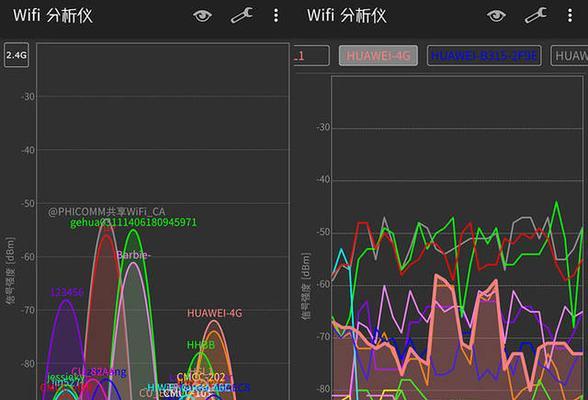
Task: Click the gehua01111406180945971 network label
Action: point(134,222)
